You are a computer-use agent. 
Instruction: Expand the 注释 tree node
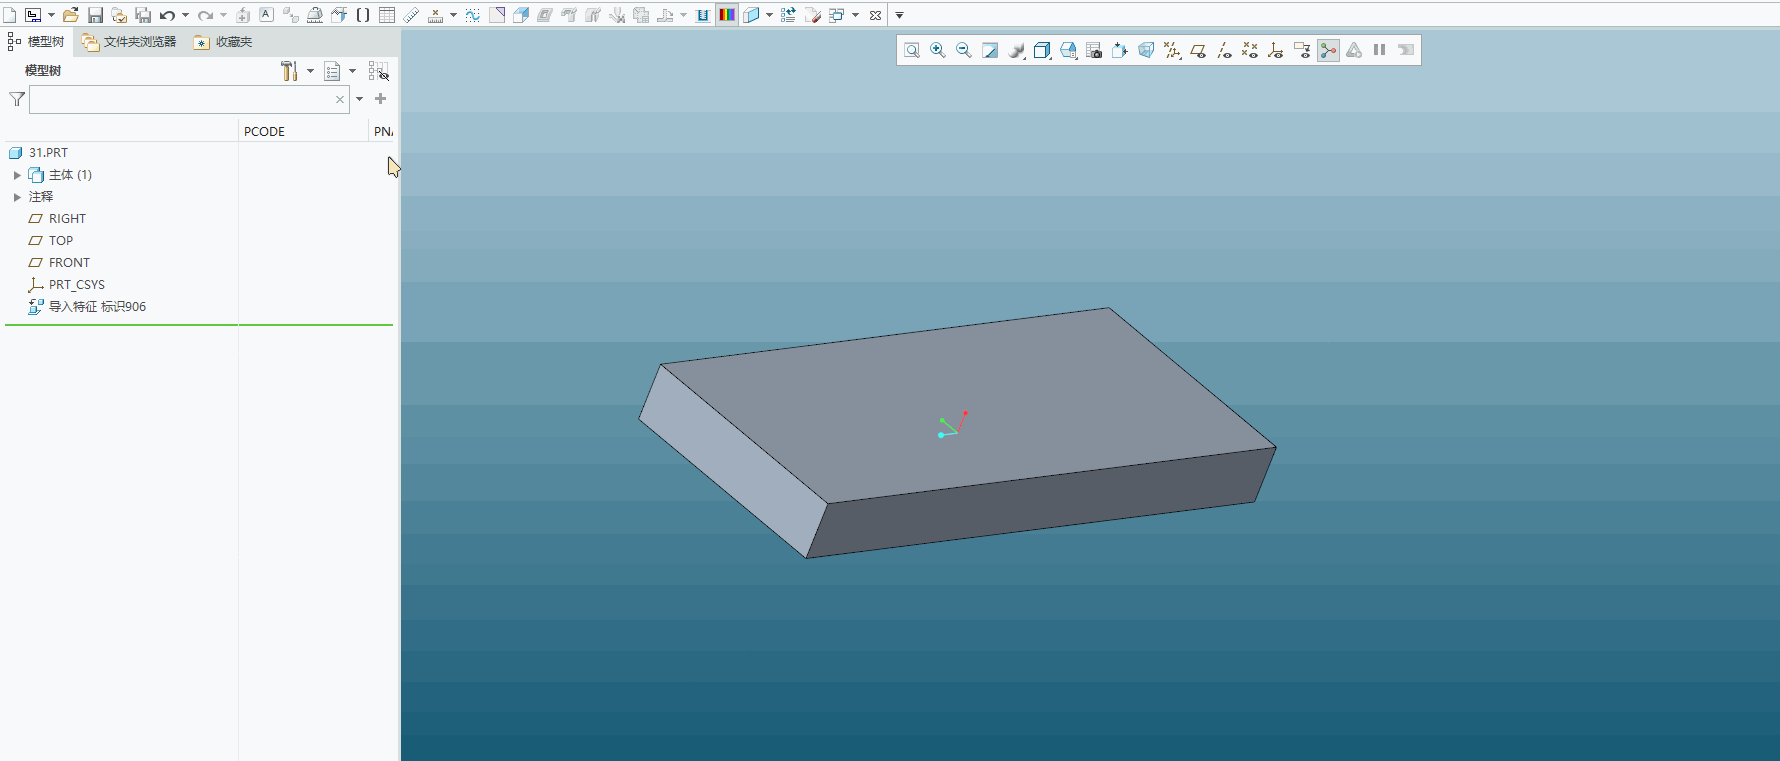coord(17,197)
